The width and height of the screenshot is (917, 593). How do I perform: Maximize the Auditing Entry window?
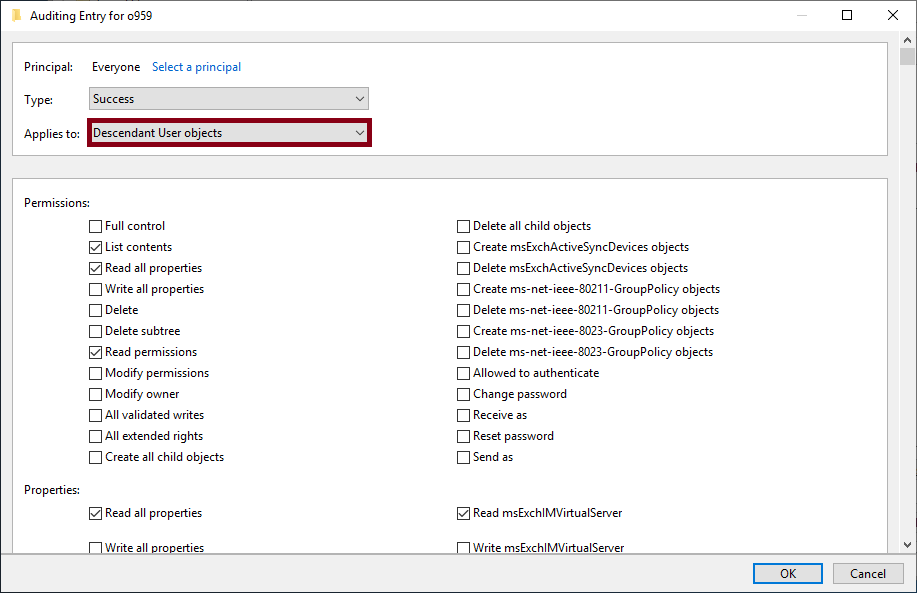click(847, 15)
